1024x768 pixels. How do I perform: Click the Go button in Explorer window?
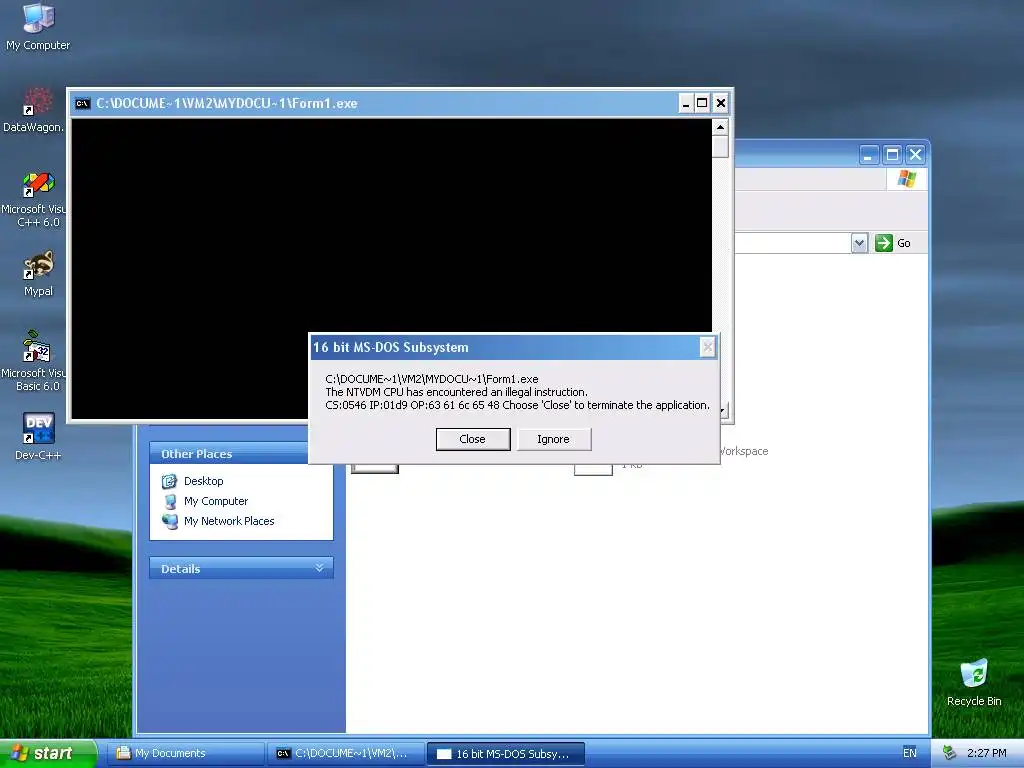[893, 243]
